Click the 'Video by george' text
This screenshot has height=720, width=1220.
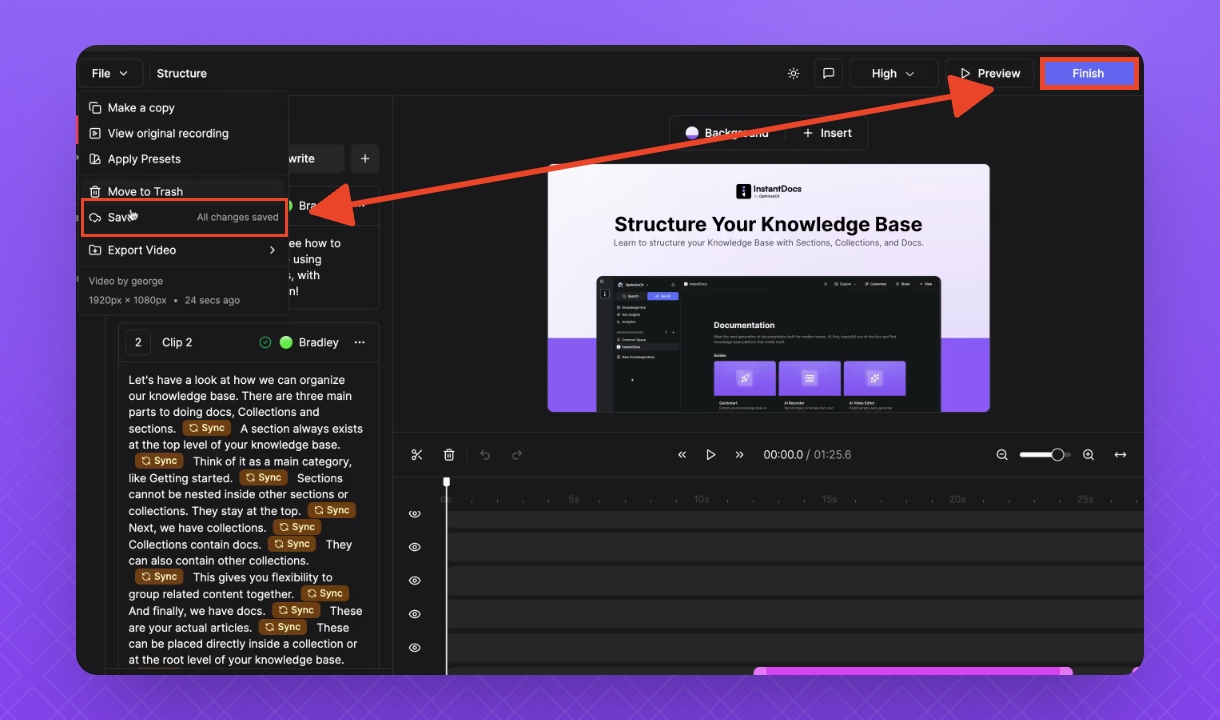[x=126, y=281]
